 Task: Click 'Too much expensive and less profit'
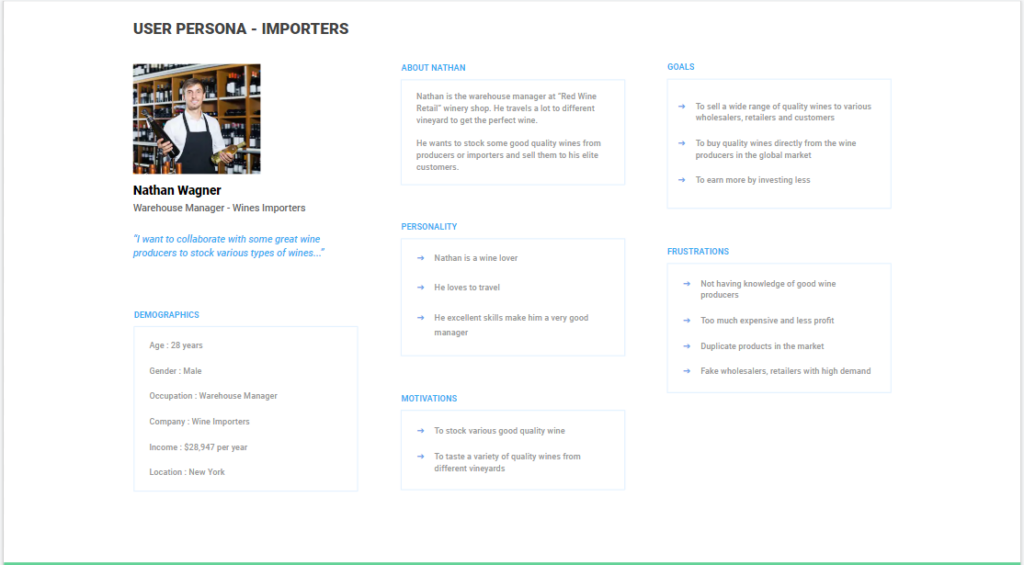767,320
